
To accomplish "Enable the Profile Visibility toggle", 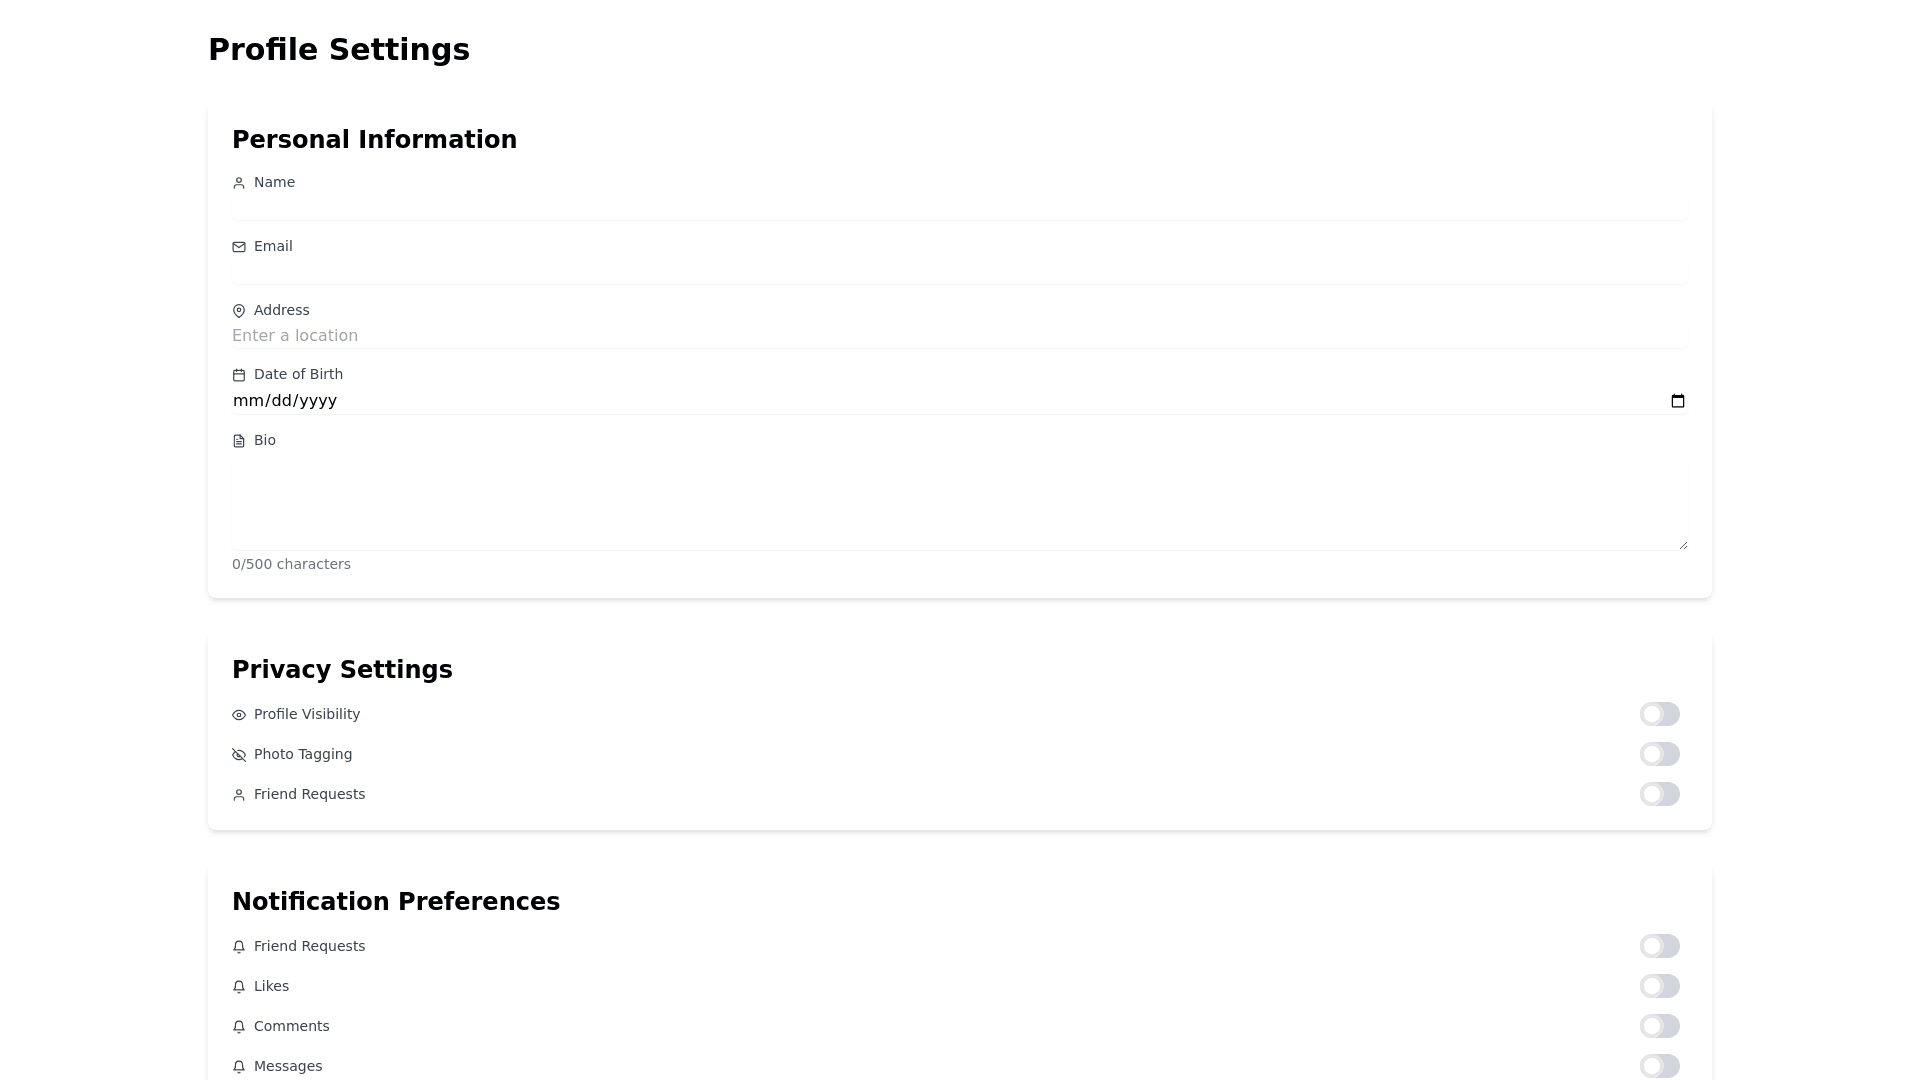I will click(x=1659, y=714).
